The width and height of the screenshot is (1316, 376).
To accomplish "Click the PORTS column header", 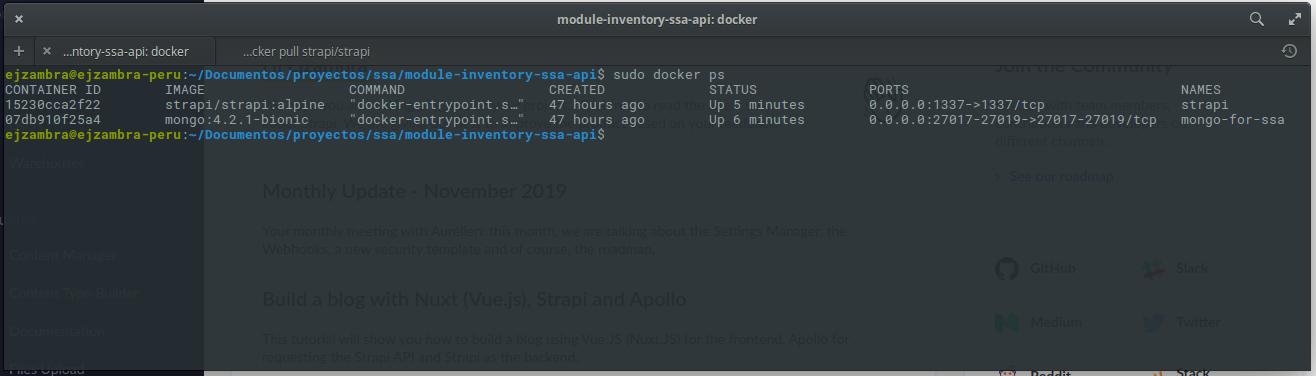I will [889, 90].
